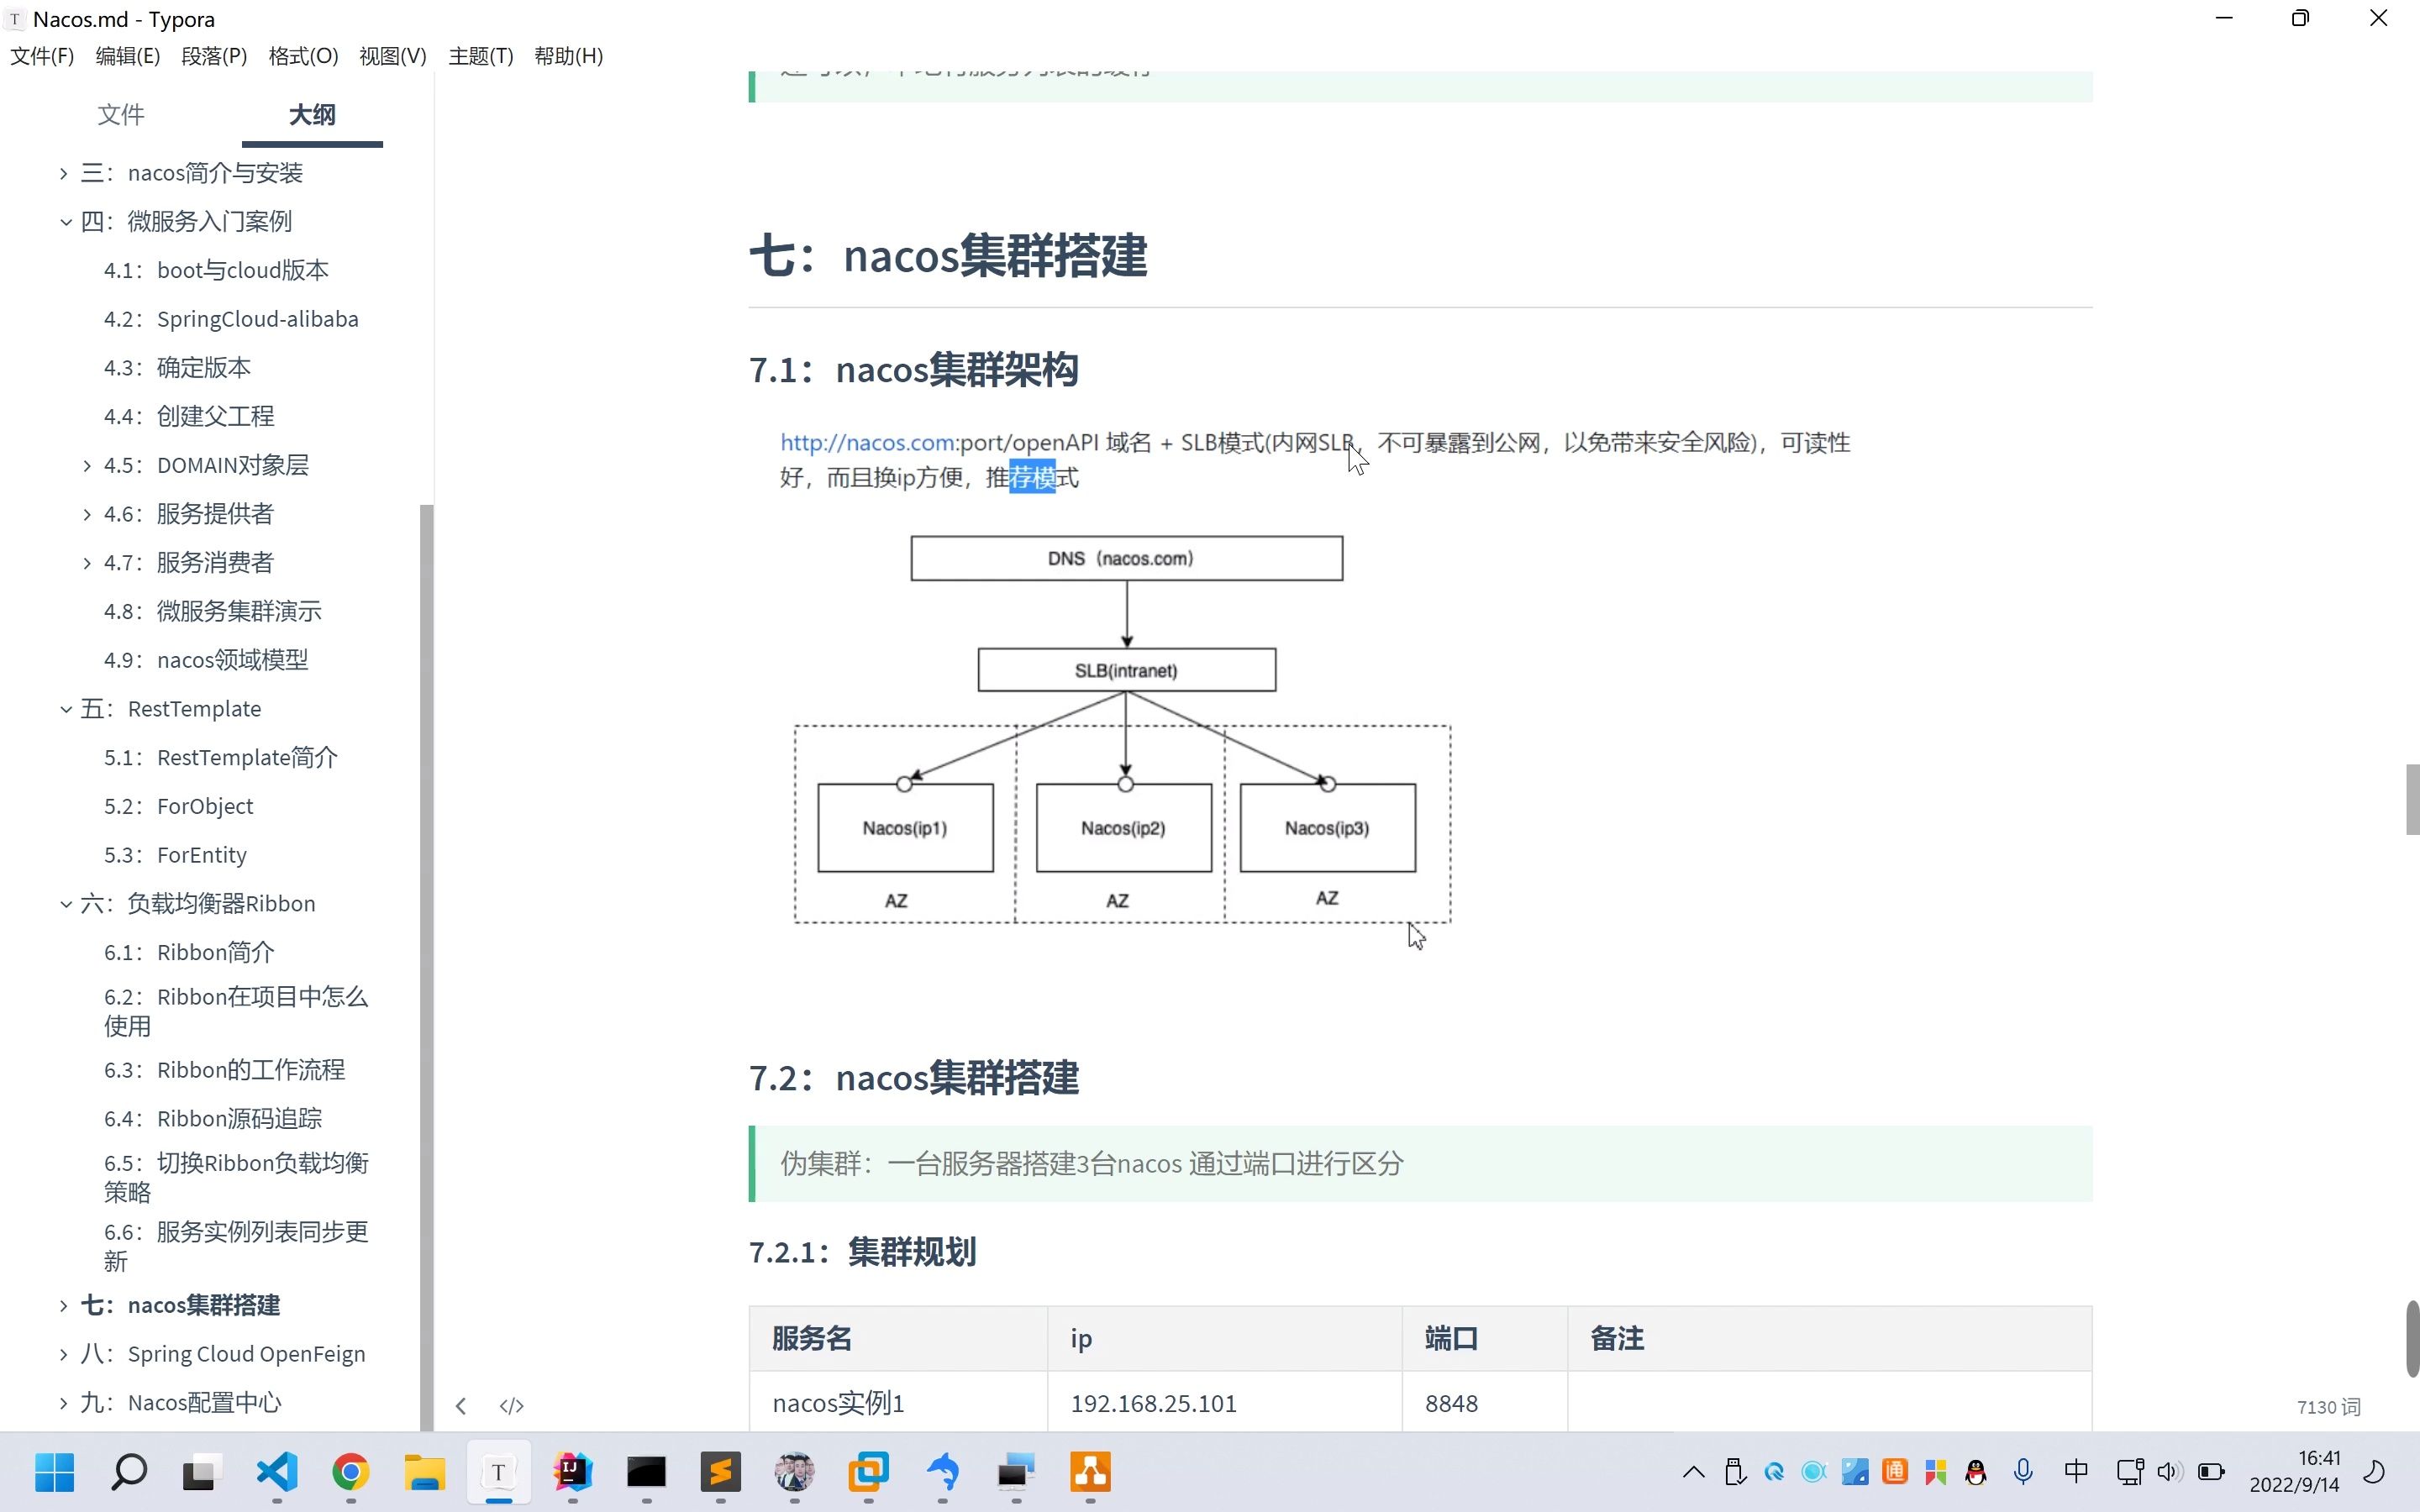Open Google Chrome from taskbar
This screenshot has height=1512, width=2420.
pos(351,1471)
